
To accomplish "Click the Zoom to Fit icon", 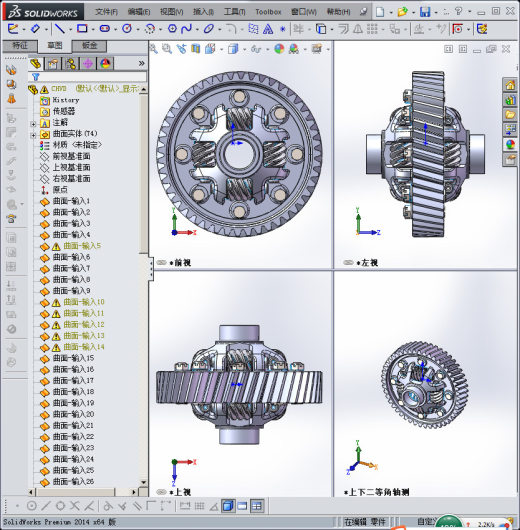I will click(153, 49).
